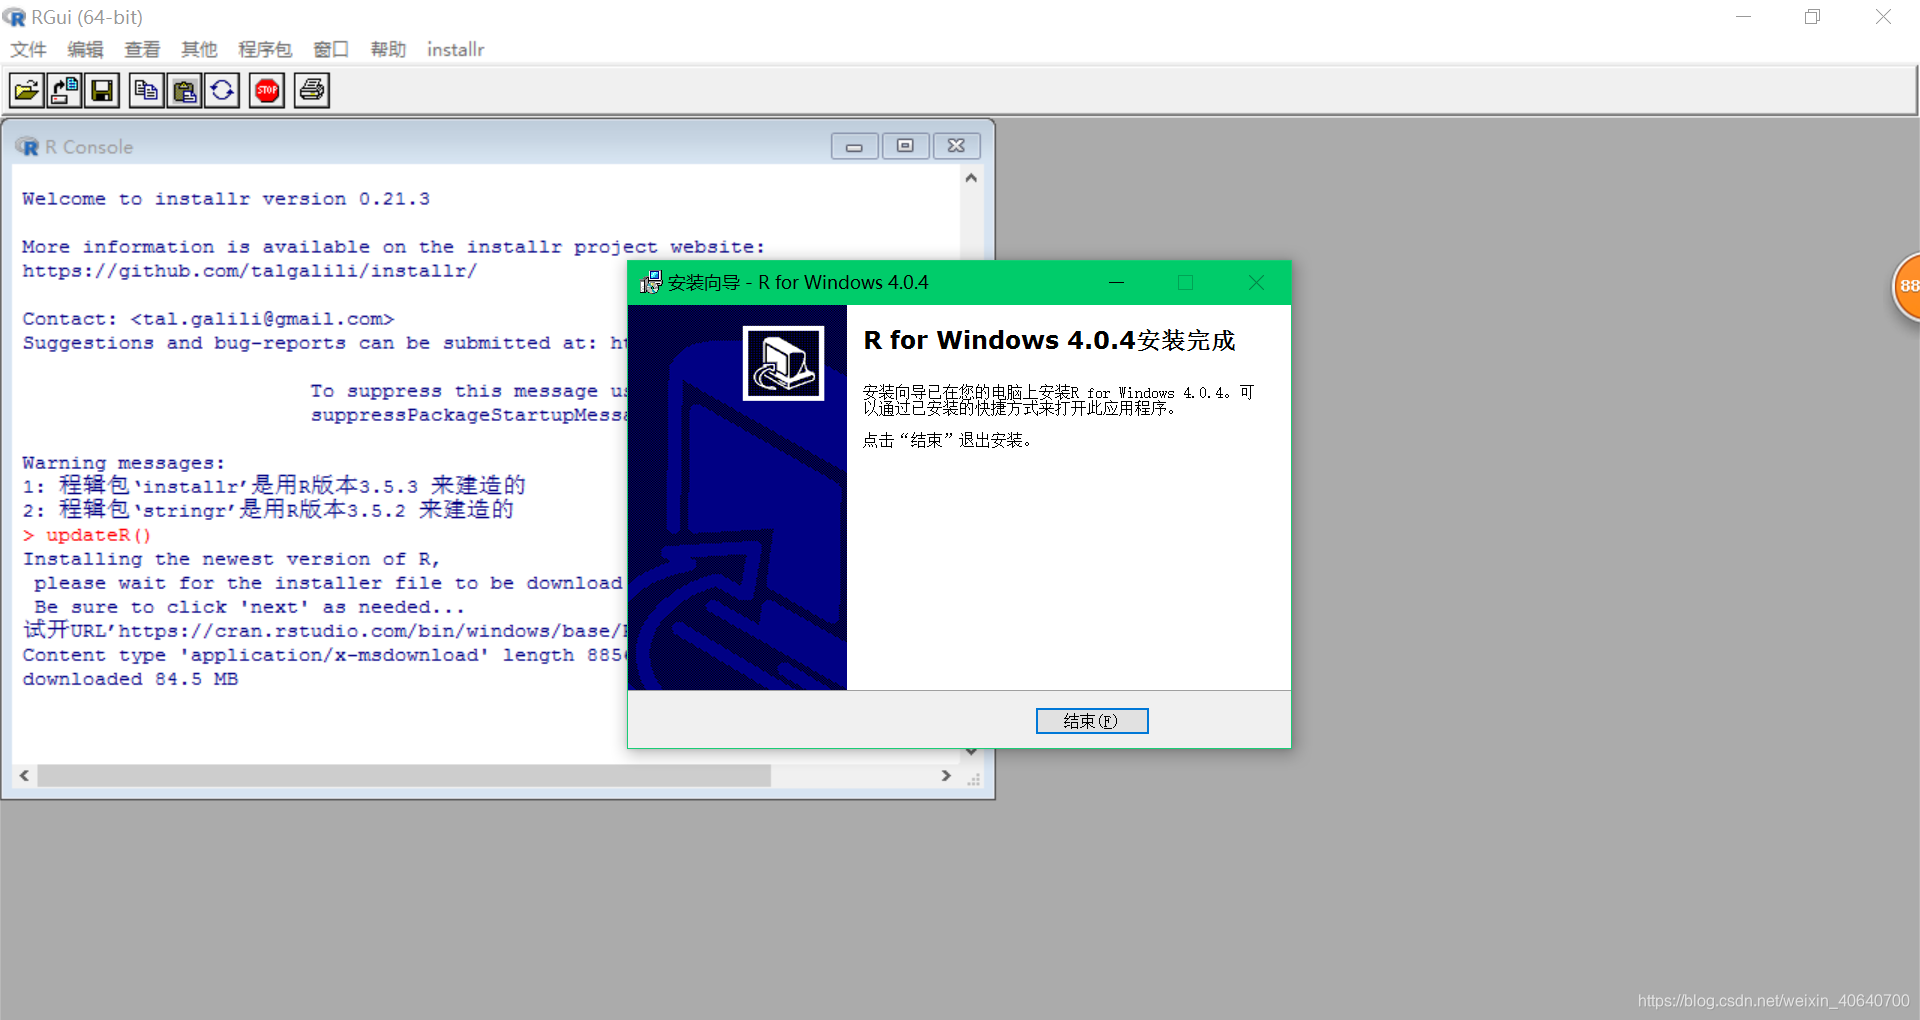
Task: Click the 结束(F) finish button
Action: (1092, 721)
